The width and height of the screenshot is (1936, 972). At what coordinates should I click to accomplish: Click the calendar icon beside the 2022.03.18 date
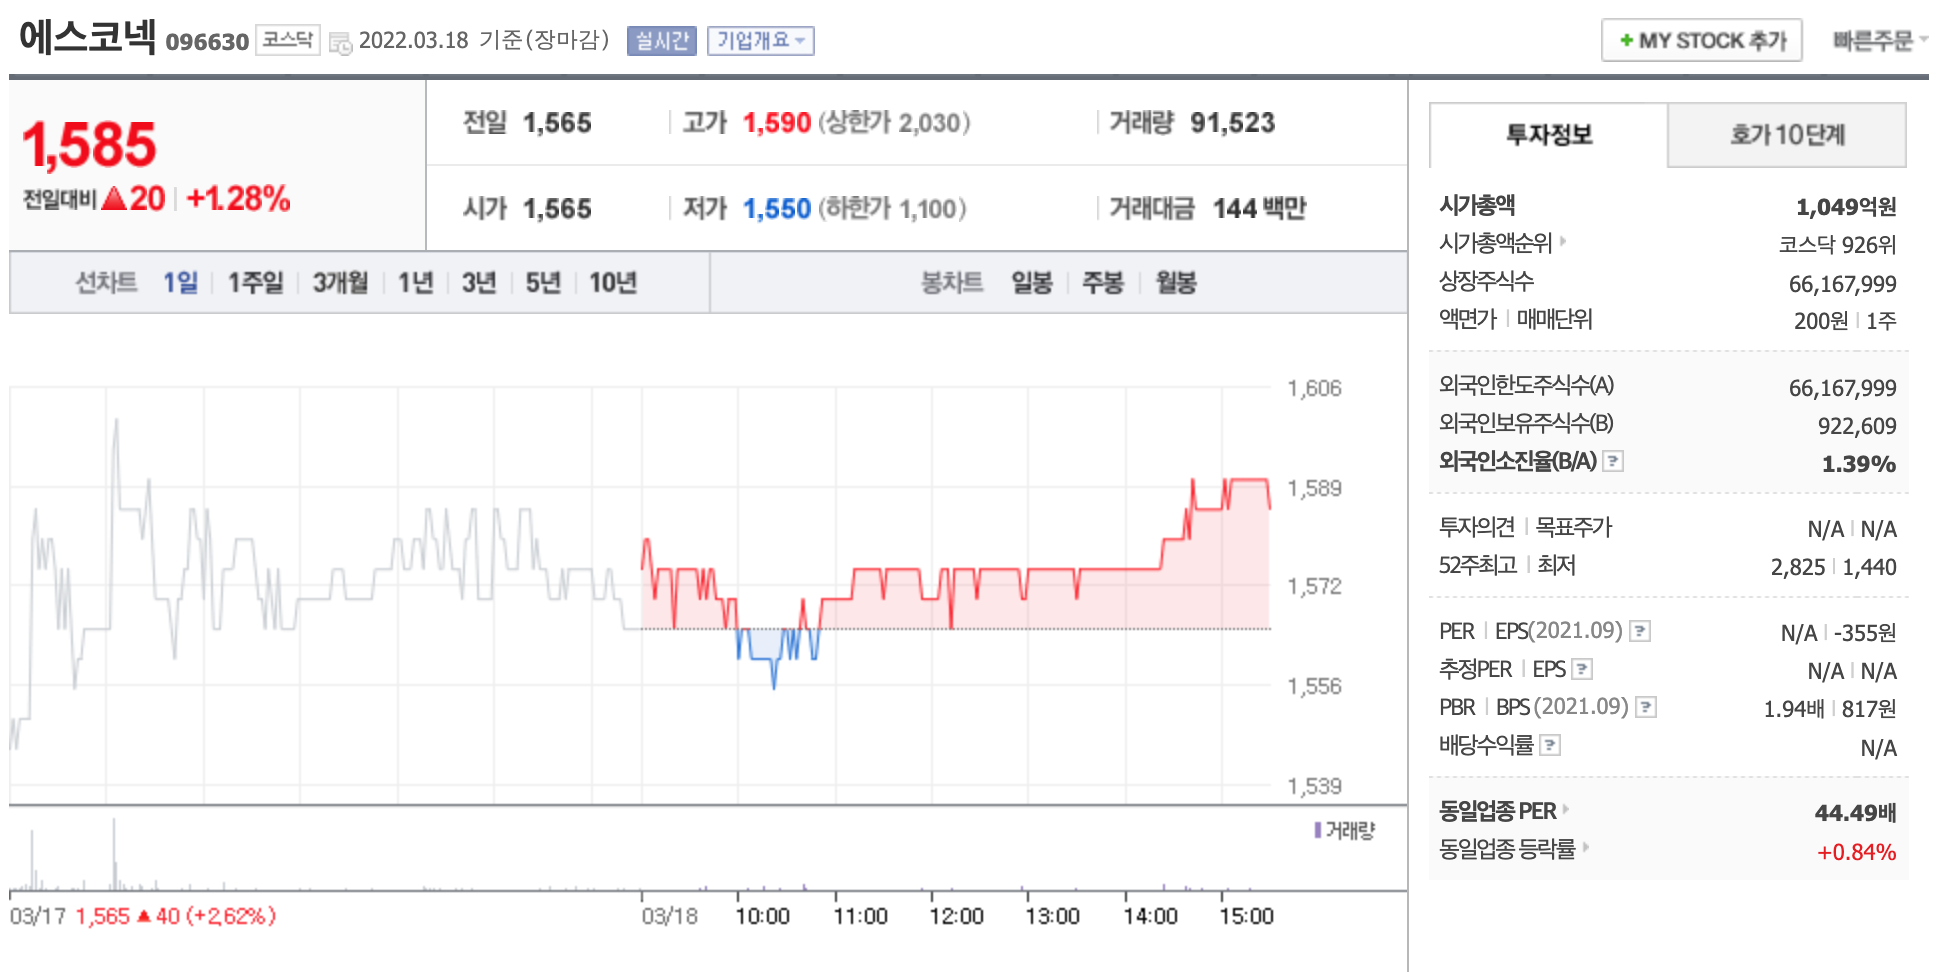tap(340, 43)
